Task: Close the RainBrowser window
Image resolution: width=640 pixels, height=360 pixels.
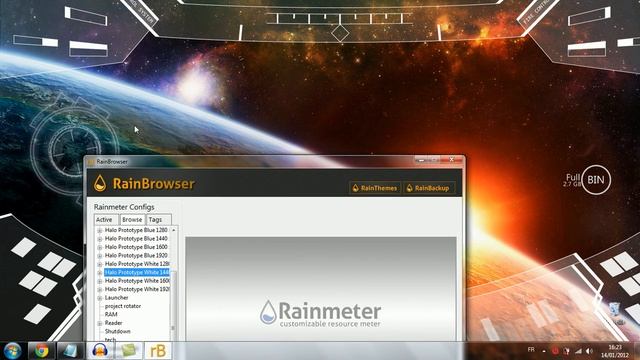Action: (451, 160)
